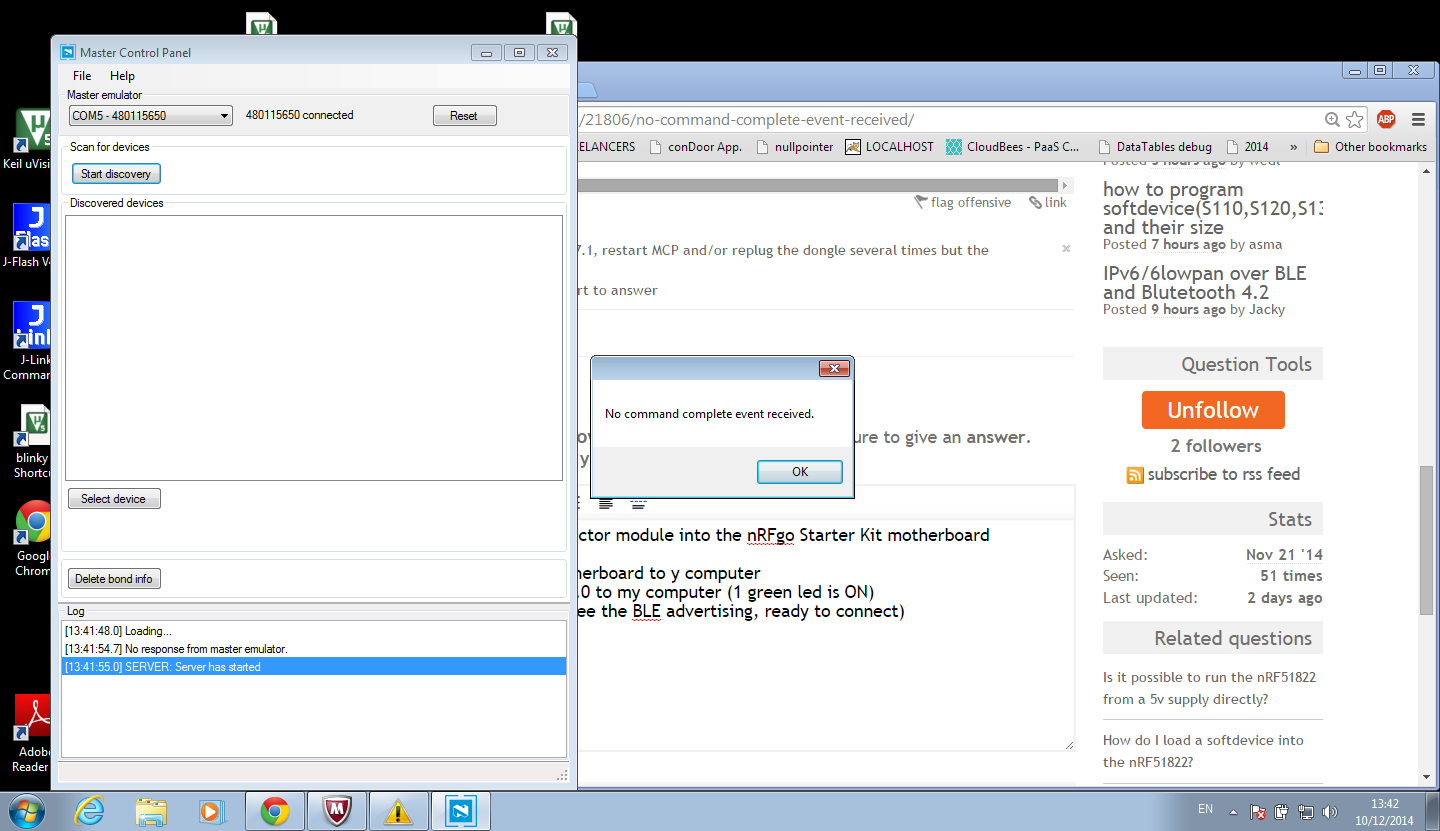1440x831 pixels.
Task: Open the Help menu
Action: point(122,76)
